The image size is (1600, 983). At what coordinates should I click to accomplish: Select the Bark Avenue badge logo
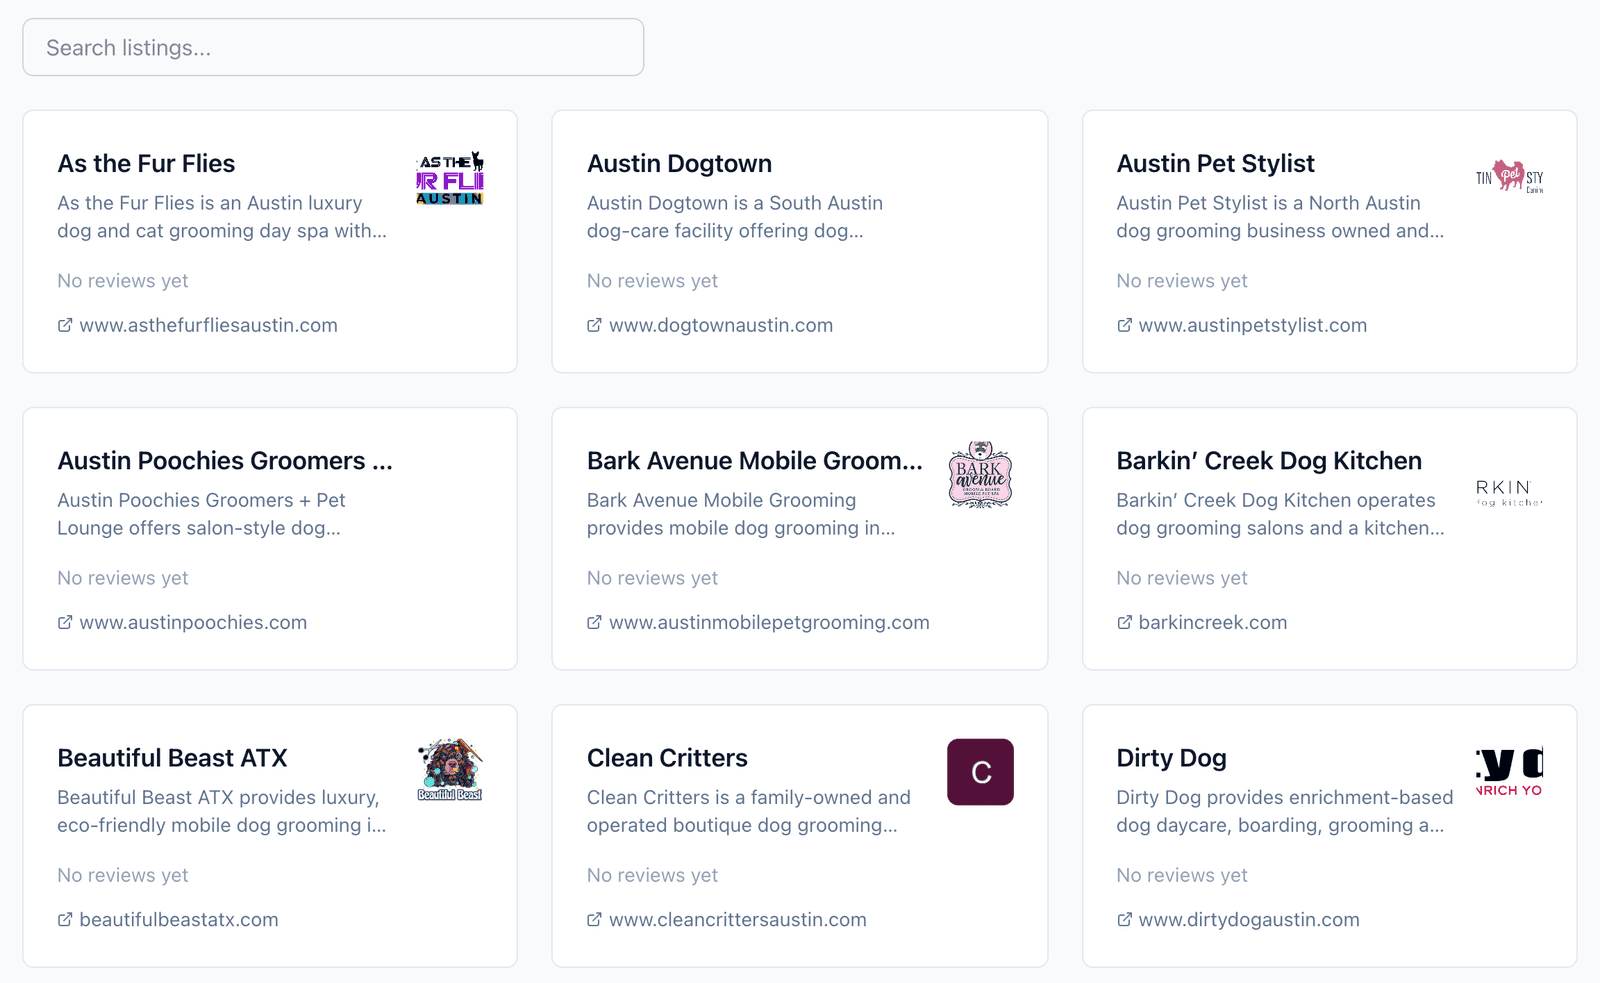click(x=980, y=475)
